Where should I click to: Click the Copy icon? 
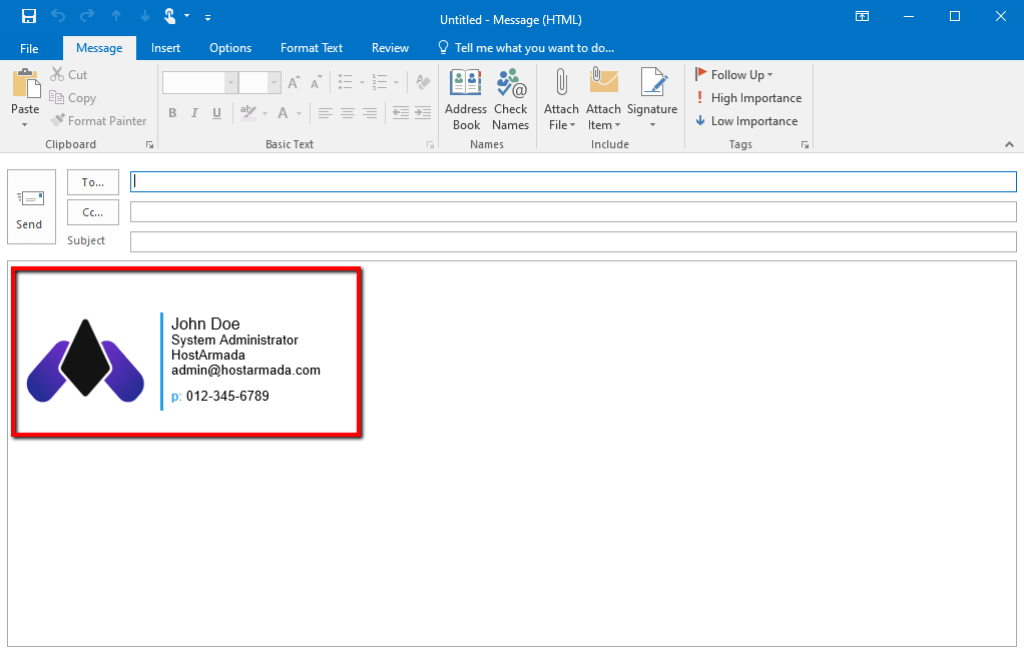coord(59,98)
